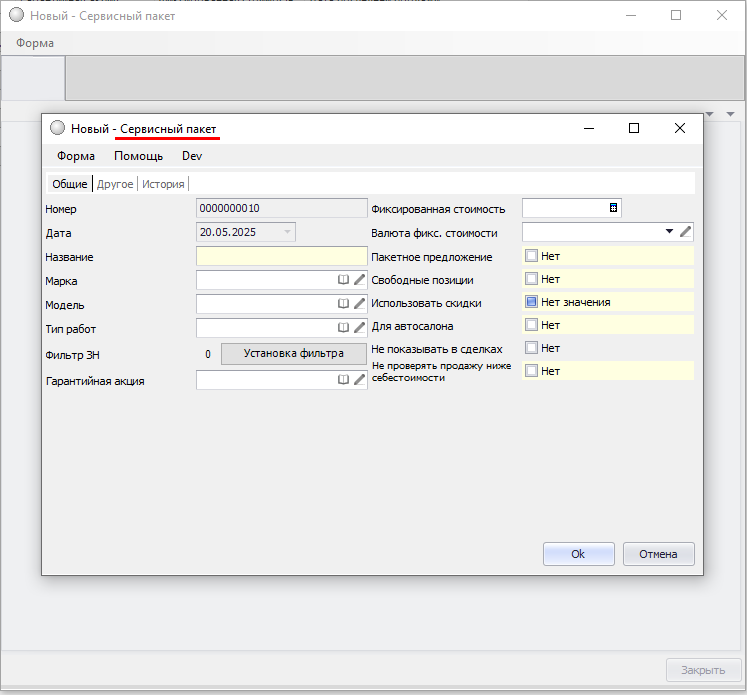The width and height of the screenshot is (747, 695).
Task: Check the Для автосалона checkbox
Action: 531,325
